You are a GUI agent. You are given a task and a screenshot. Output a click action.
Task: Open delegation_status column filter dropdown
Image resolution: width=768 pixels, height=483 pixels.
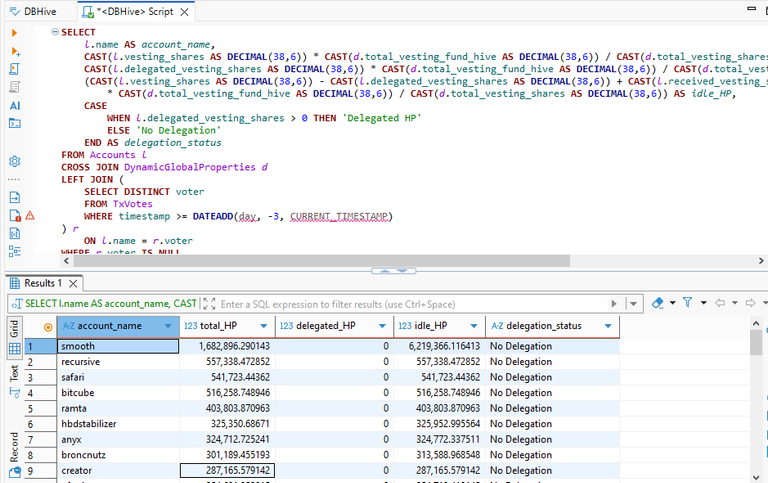coord(608,326)
